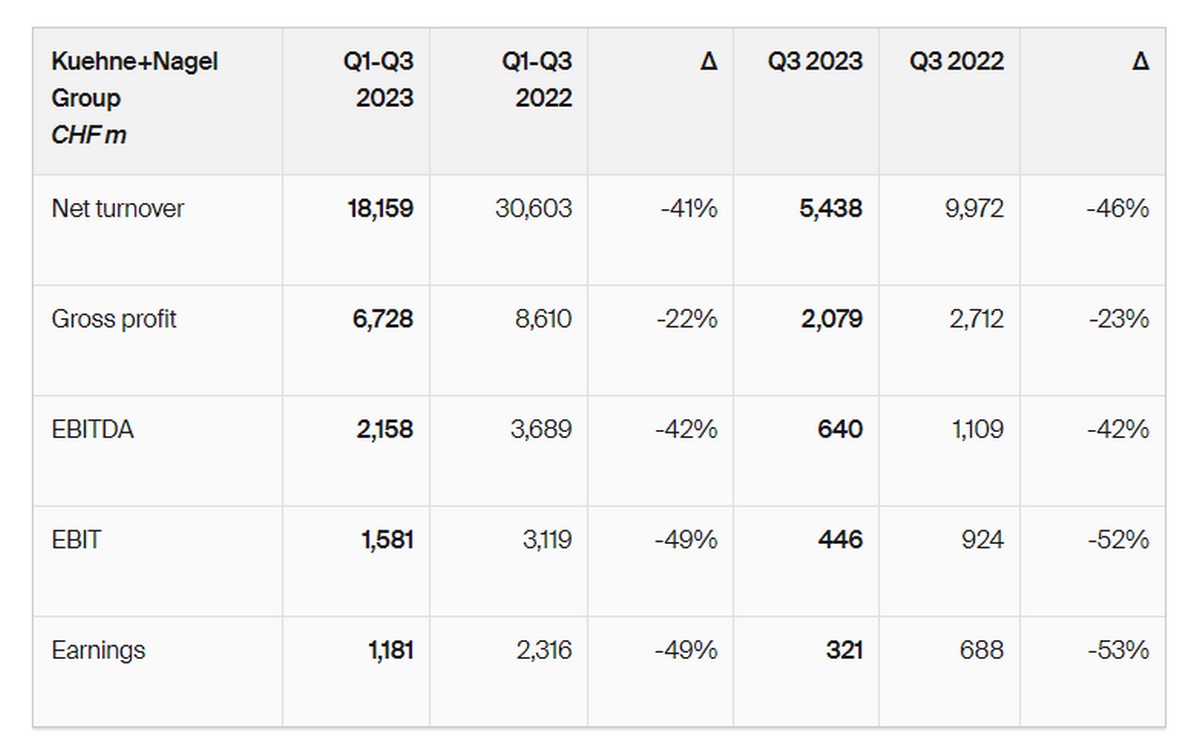Select the Q1-Q3 2022 column header
This screenshot has width=1200, height=750.
click(x=538, y=80)
